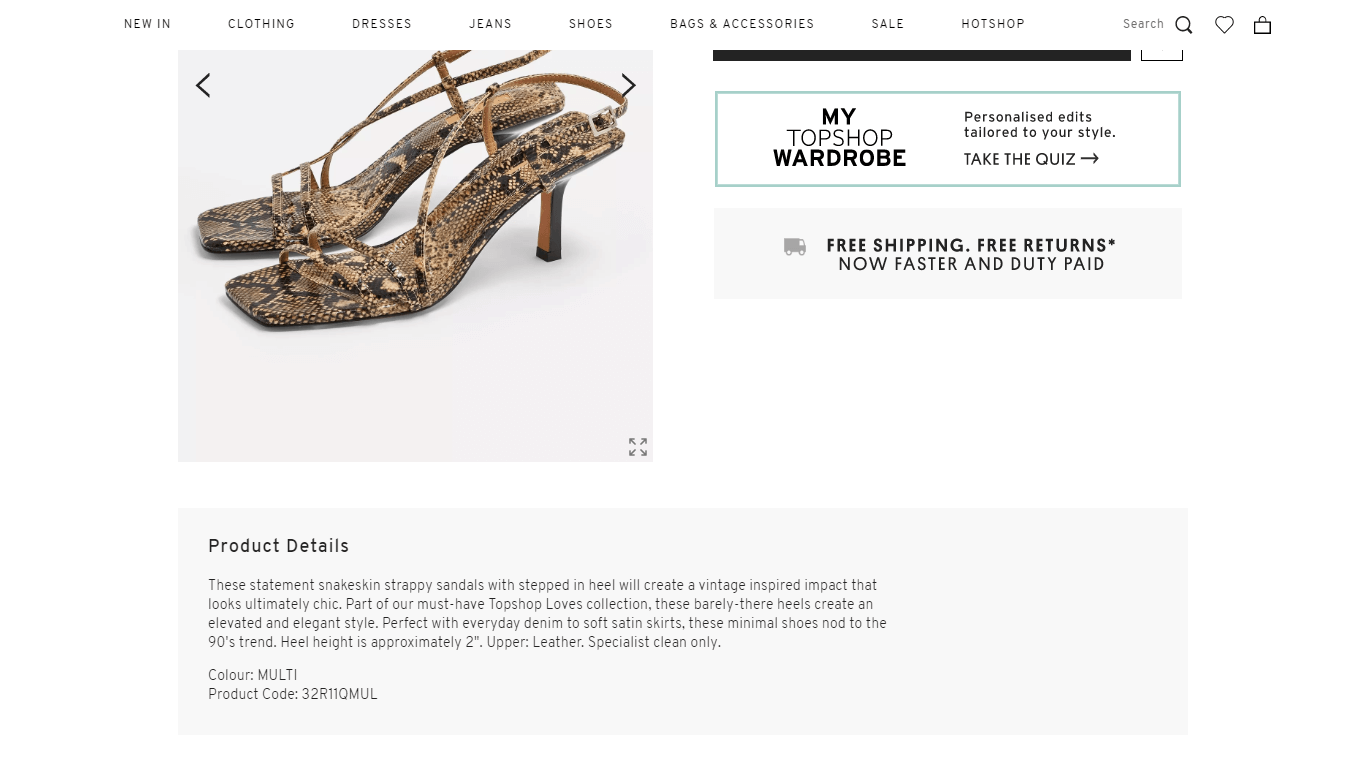Open the New In menu
This screenshot has width=1366, height=768.
click(x=148, y=24)
